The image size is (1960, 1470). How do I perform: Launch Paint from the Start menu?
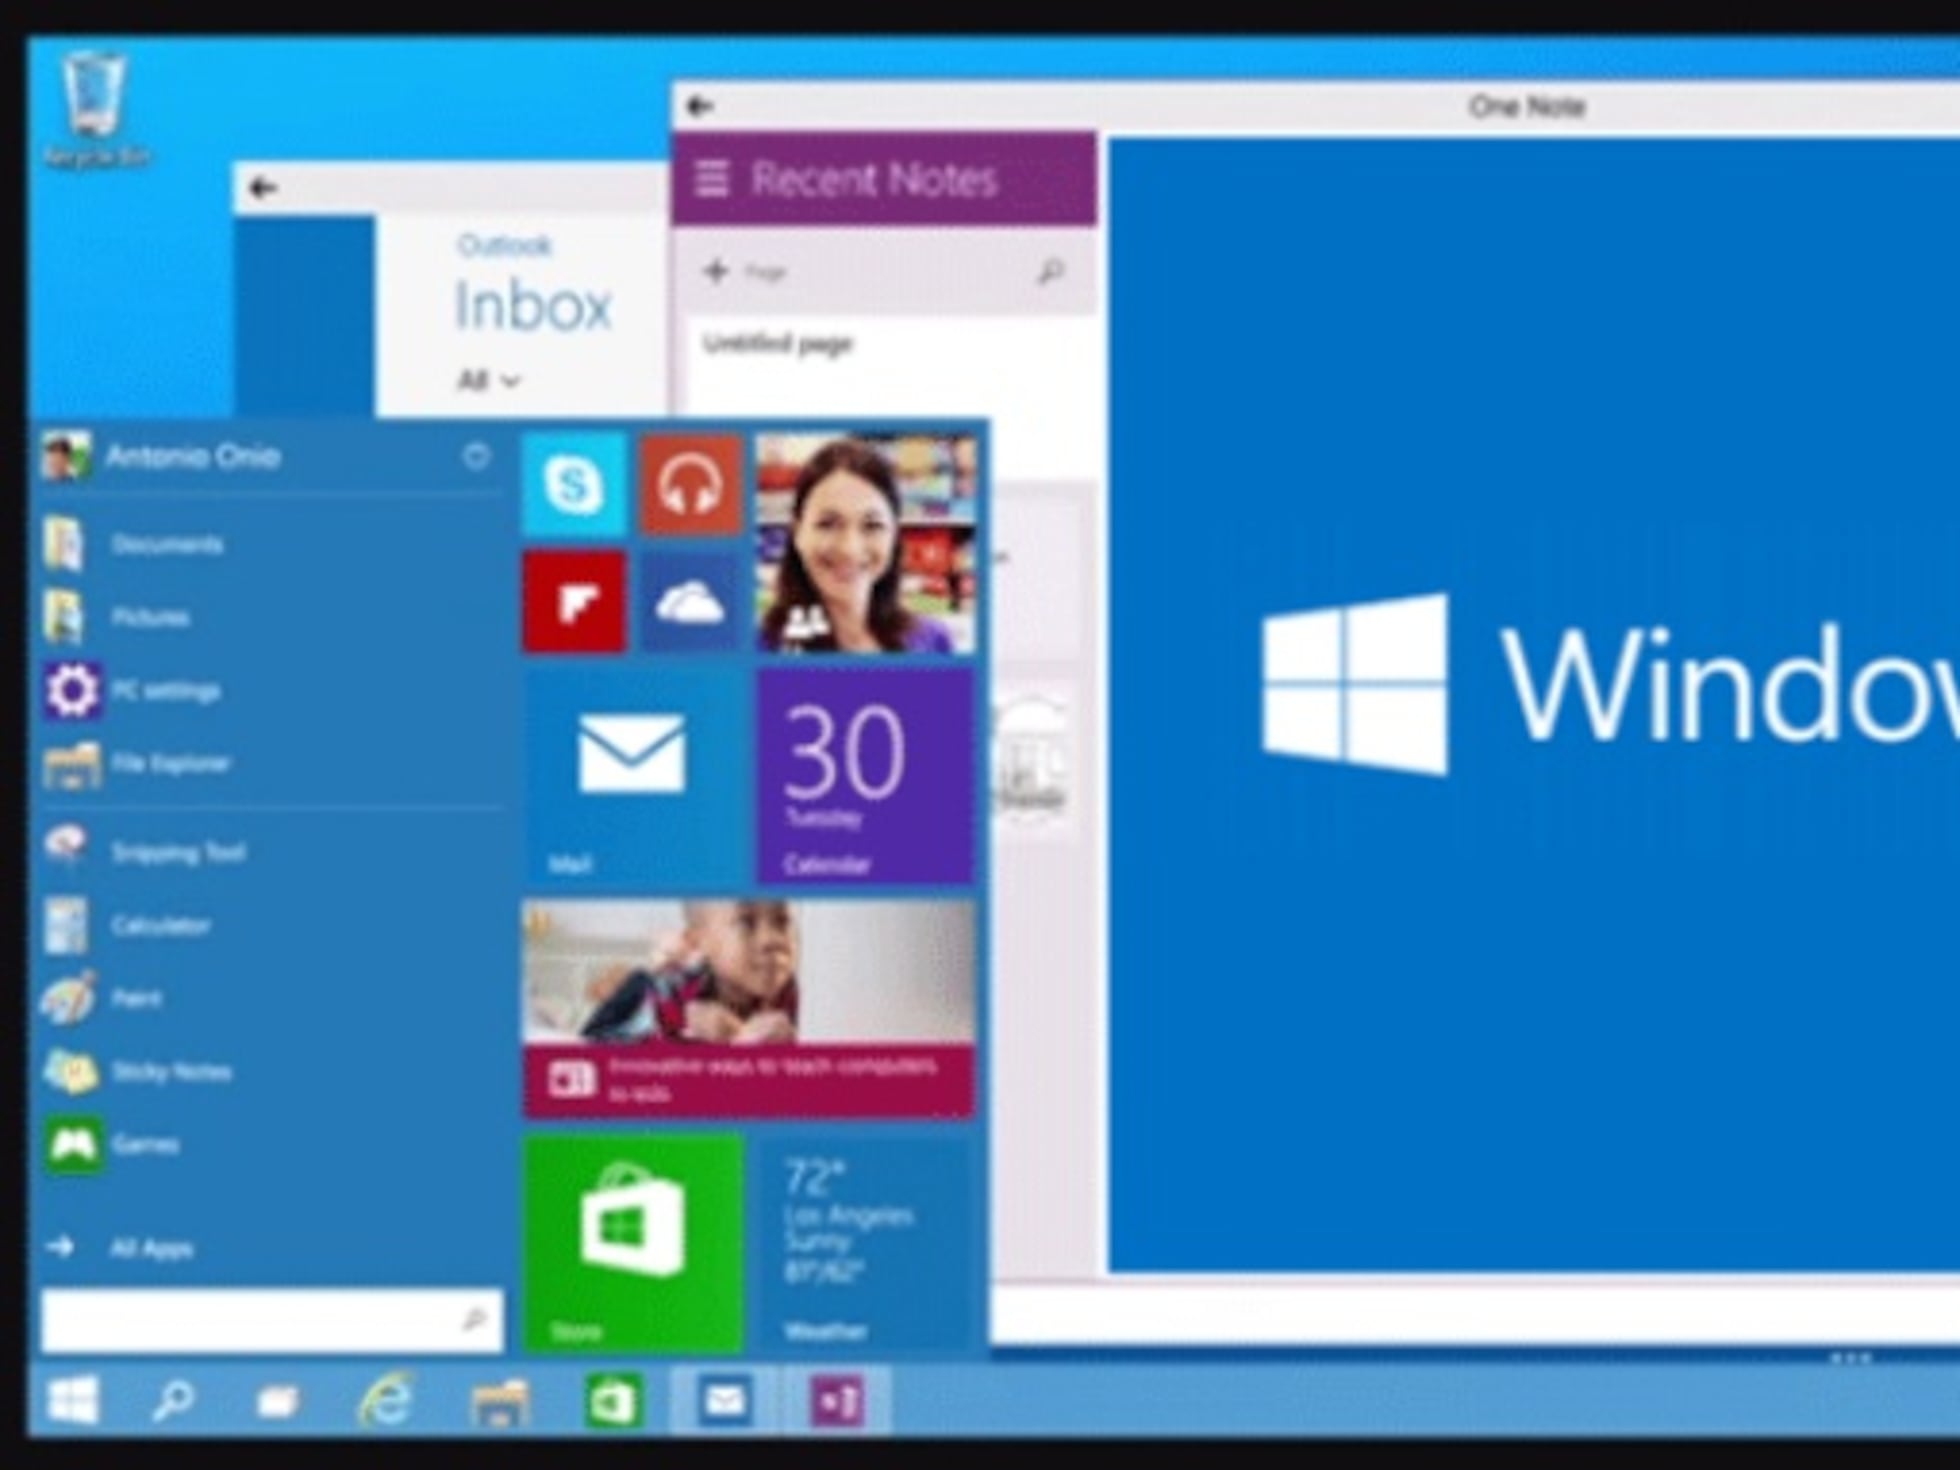click(x=103, y=998)
